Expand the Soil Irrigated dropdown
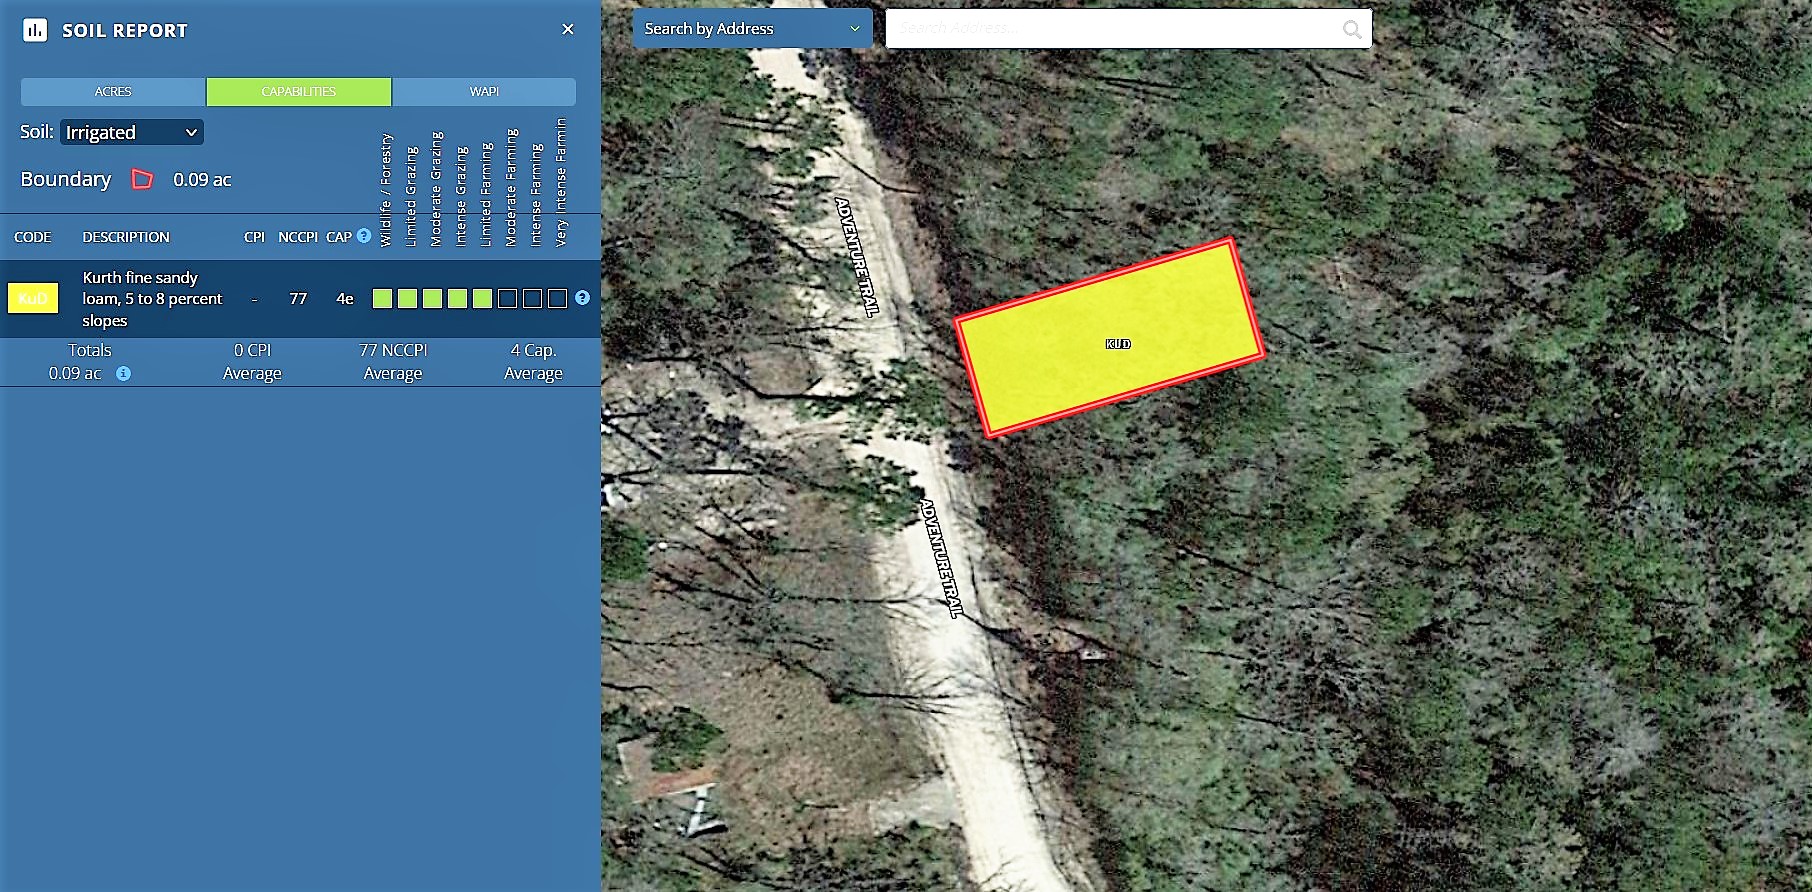The height and width of the screenshot is (892, 1812). click(x=132, y=133)
